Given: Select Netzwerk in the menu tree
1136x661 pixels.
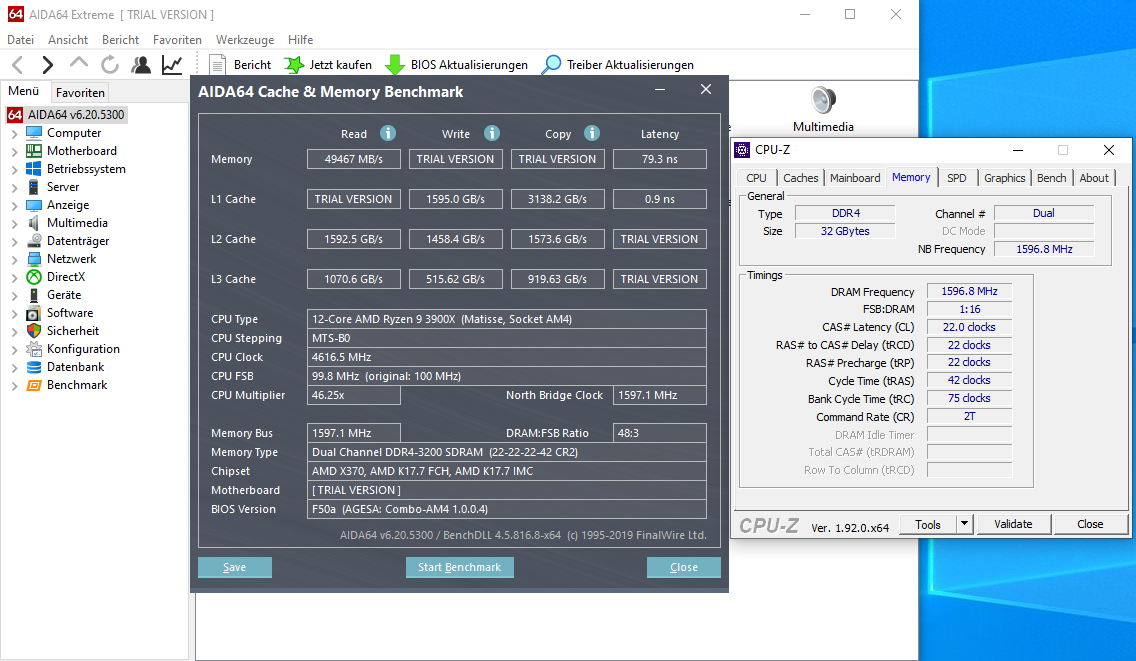Looking at the screenshot, I should point(62,259).
